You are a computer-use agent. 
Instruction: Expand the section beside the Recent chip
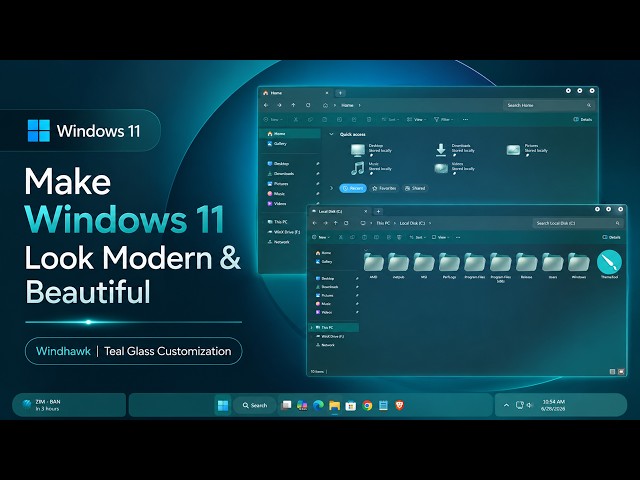331,188
